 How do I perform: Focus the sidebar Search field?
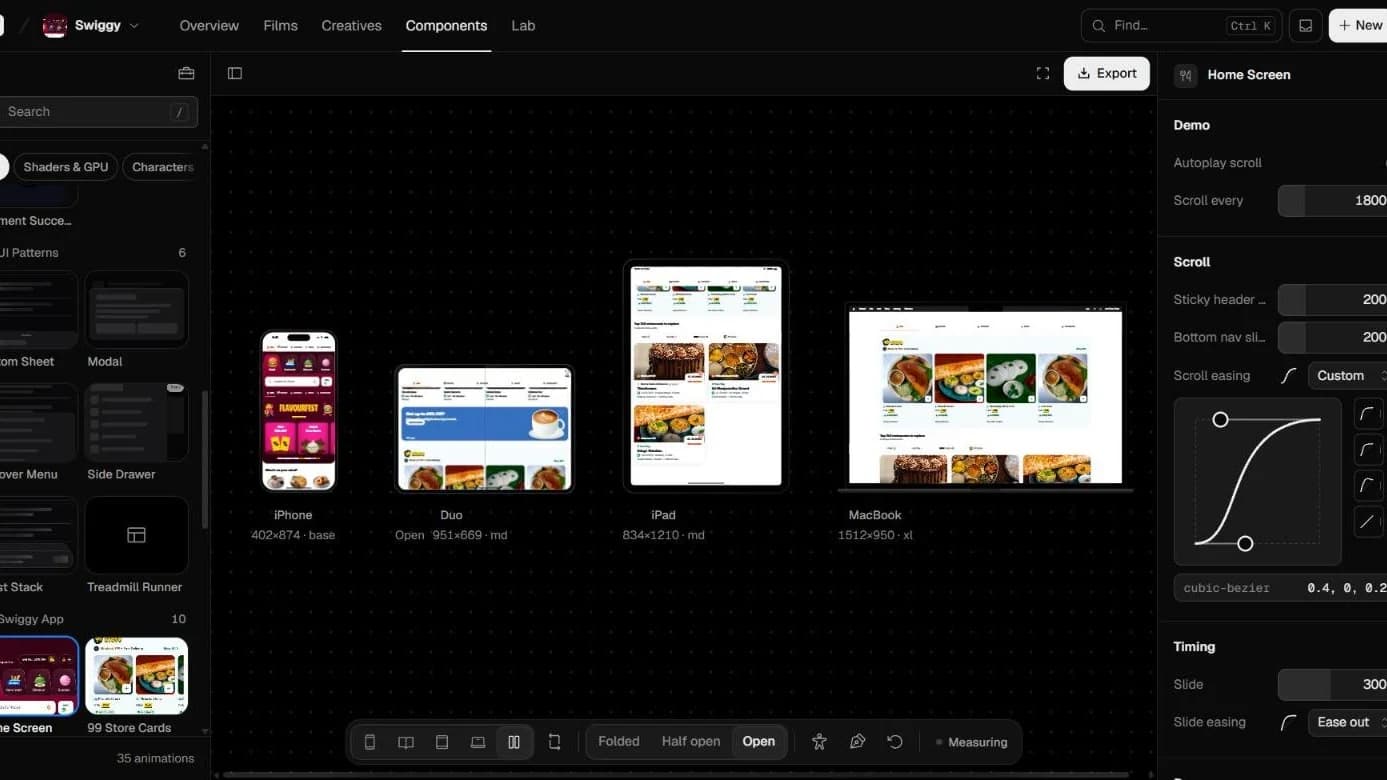98,112
